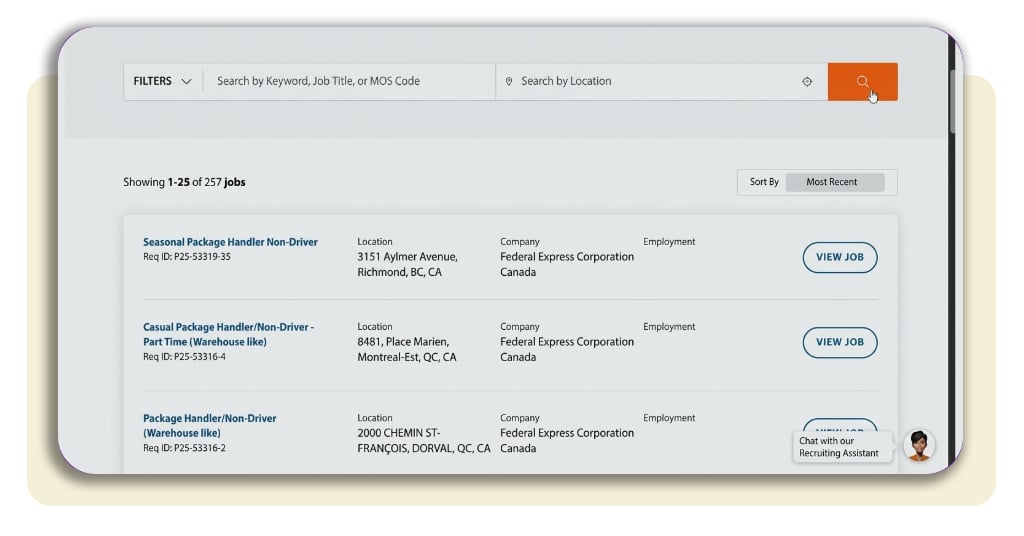Click the orange search magnifier button

pyautogui.click(x=862, y=82)
